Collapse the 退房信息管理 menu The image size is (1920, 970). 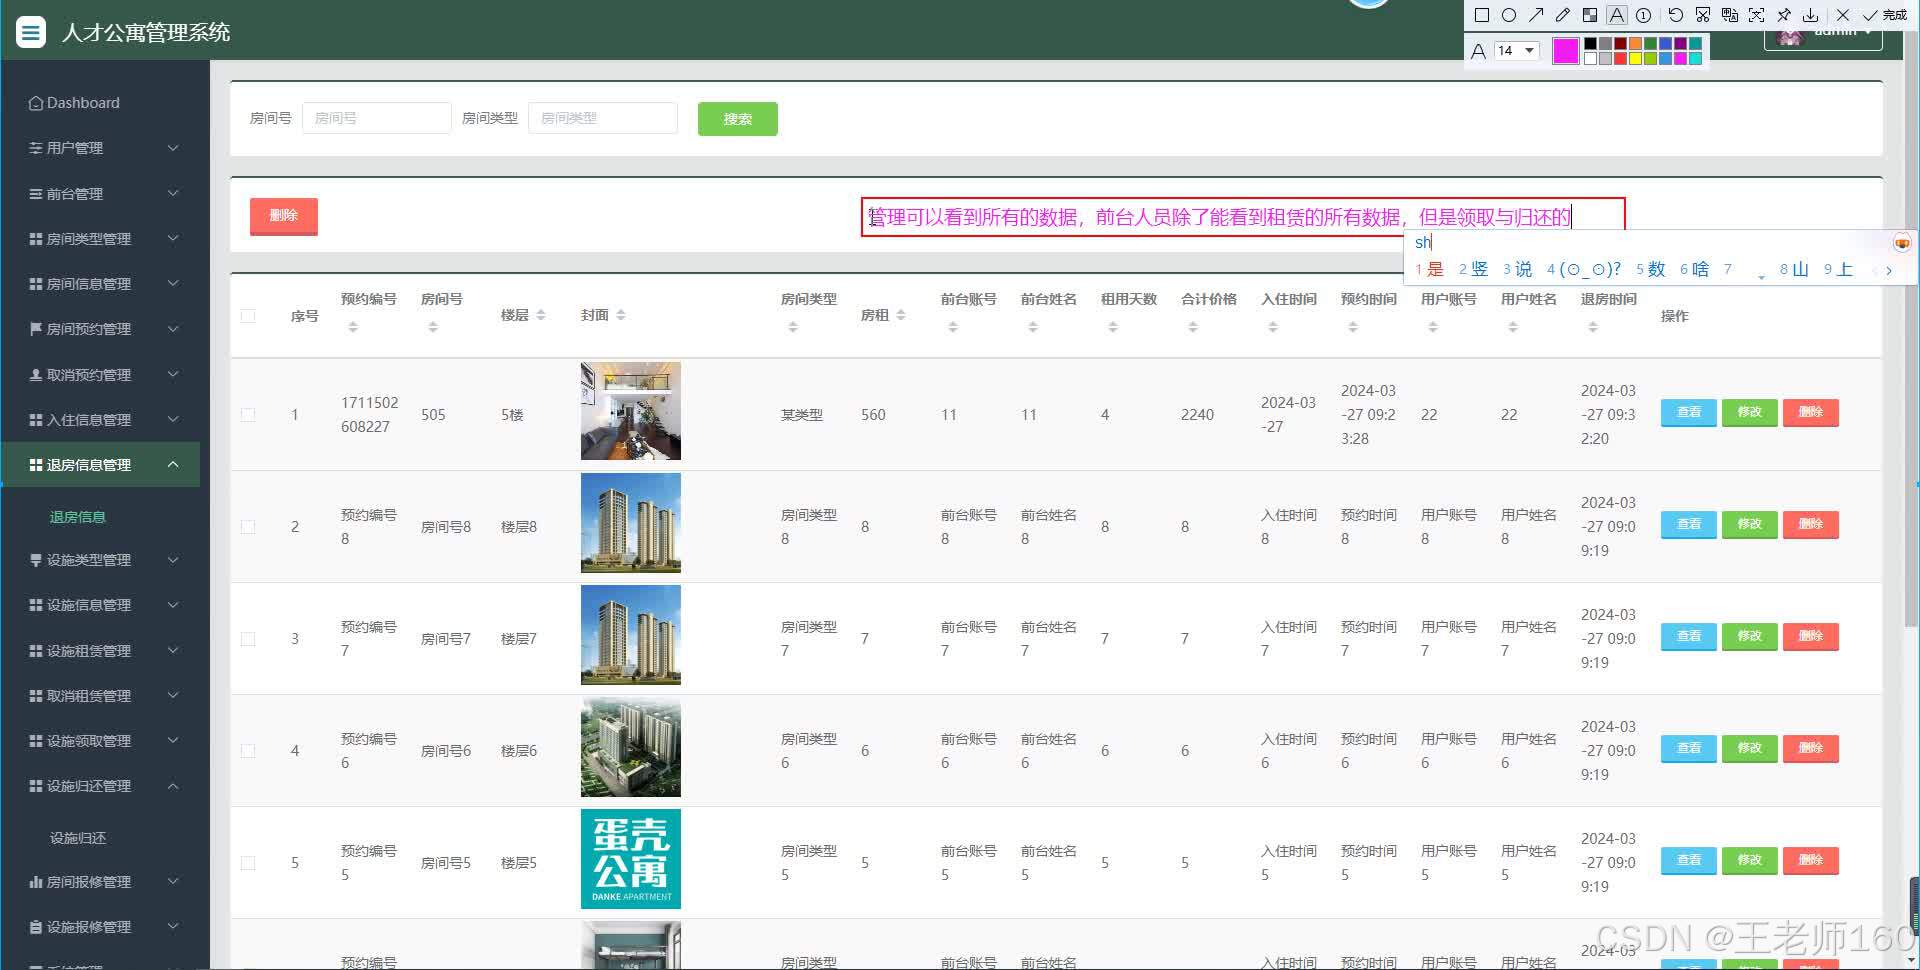point(100,465)
